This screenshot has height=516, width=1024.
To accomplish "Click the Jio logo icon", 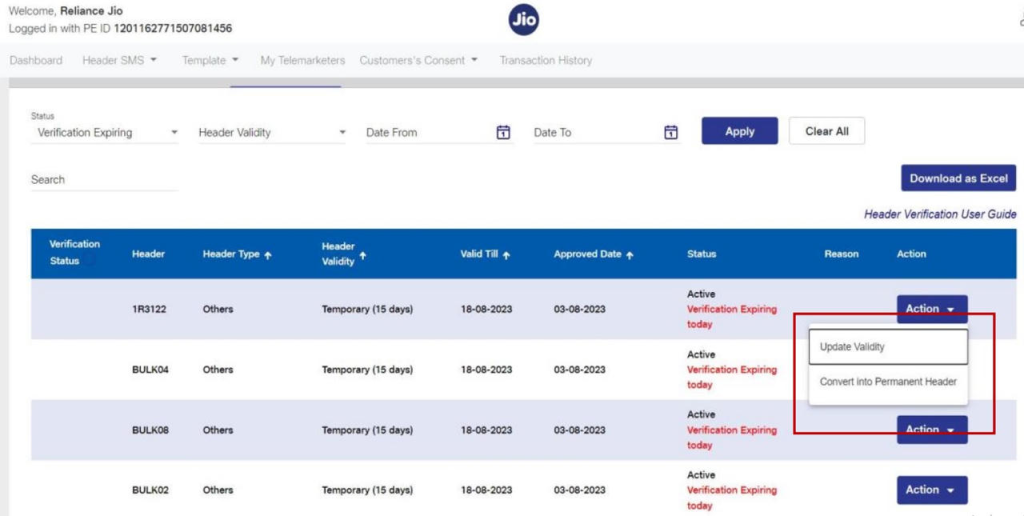I will pyautogui.click(x=524, y=21).
